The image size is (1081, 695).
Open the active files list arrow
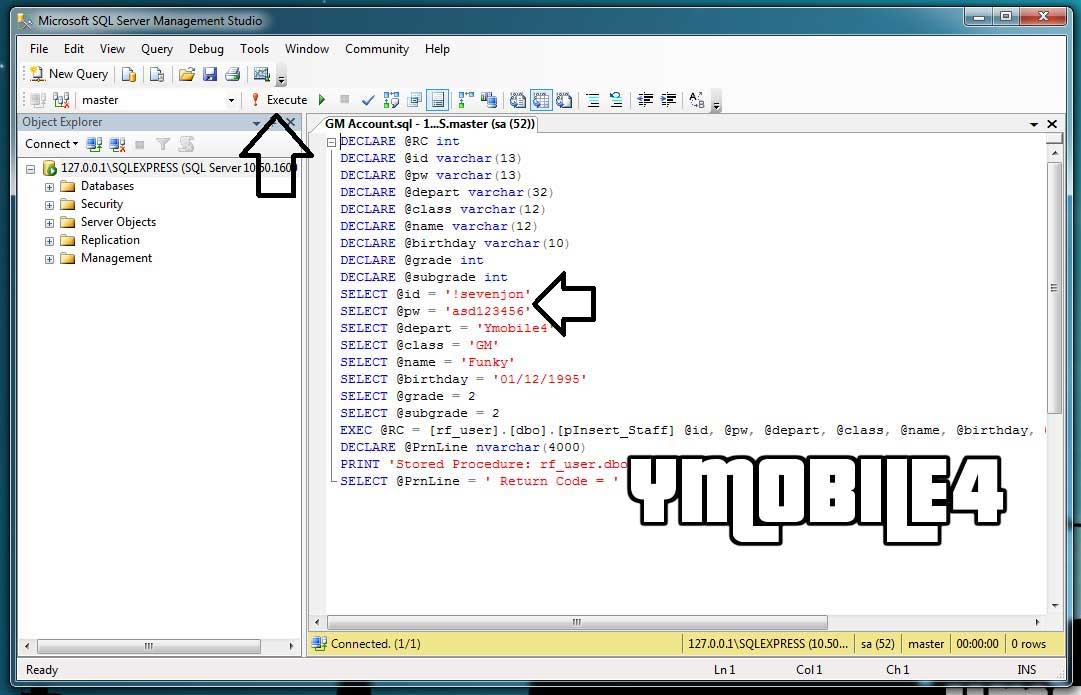(1033, 124)
